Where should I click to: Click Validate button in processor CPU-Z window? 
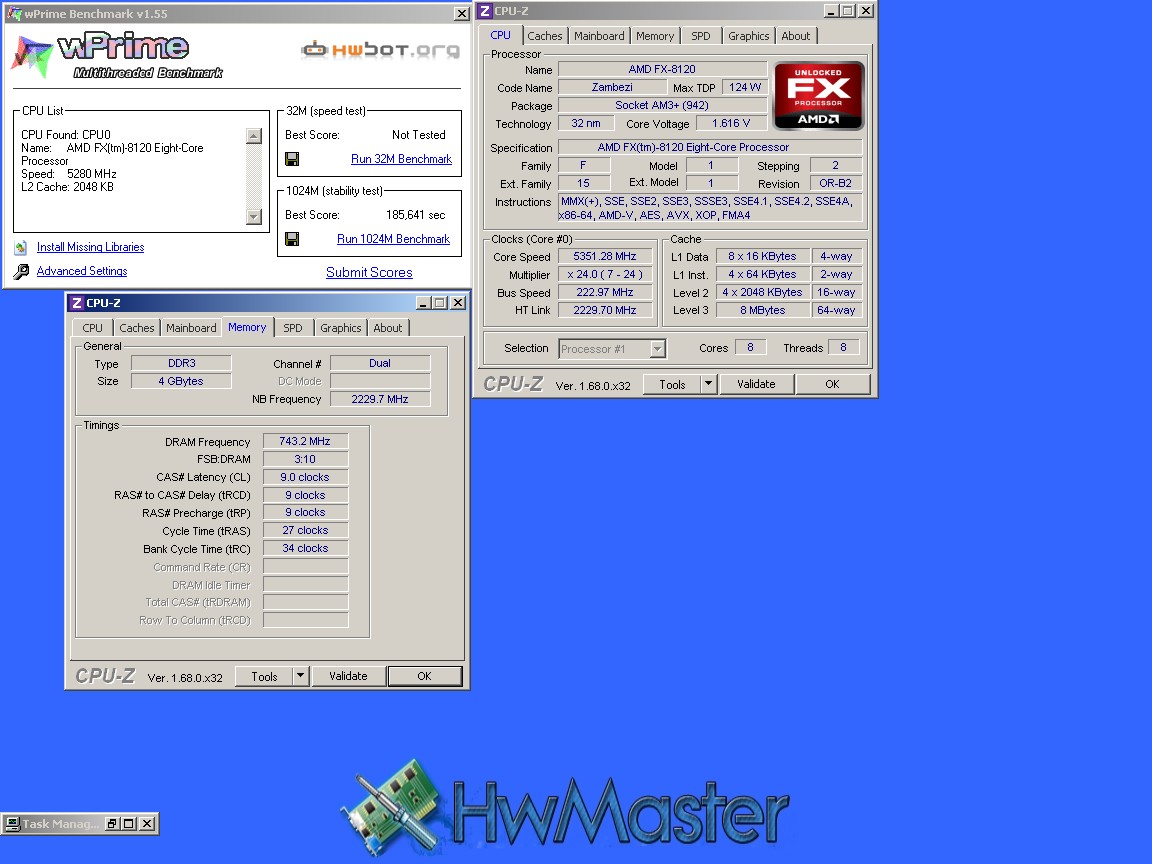[756, 384]
